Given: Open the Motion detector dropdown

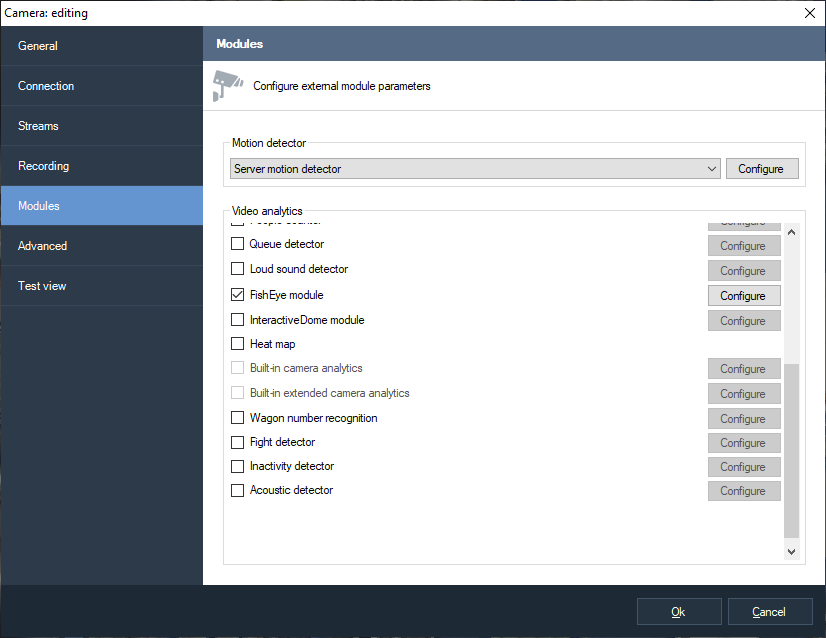Looking at the screenshot, I should 475,169.
